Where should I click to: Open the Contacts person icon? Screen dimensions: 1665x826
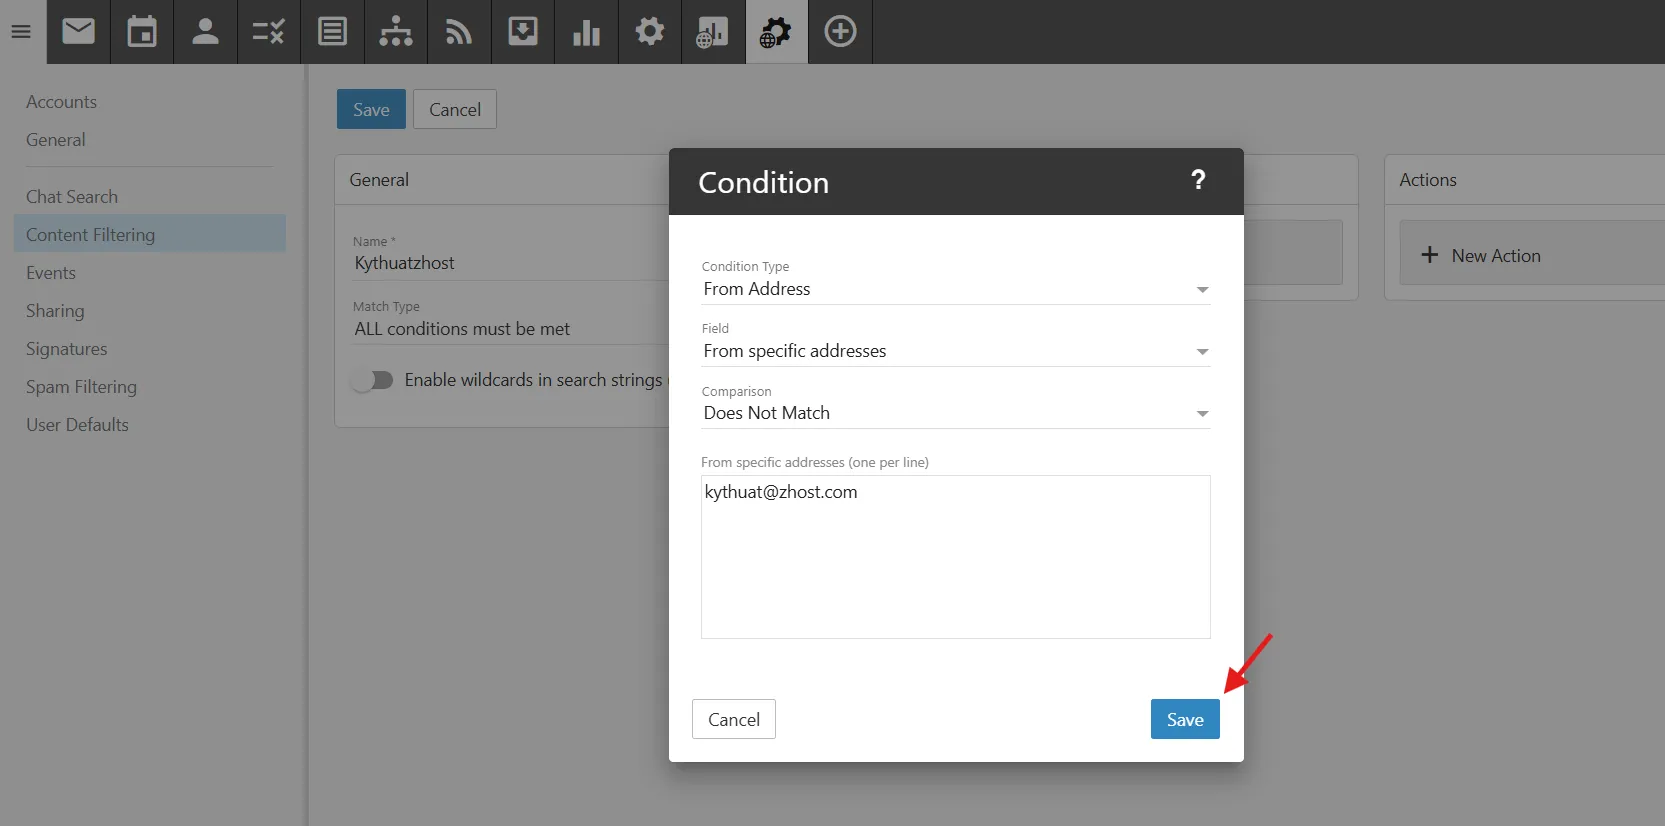point(205,32)
